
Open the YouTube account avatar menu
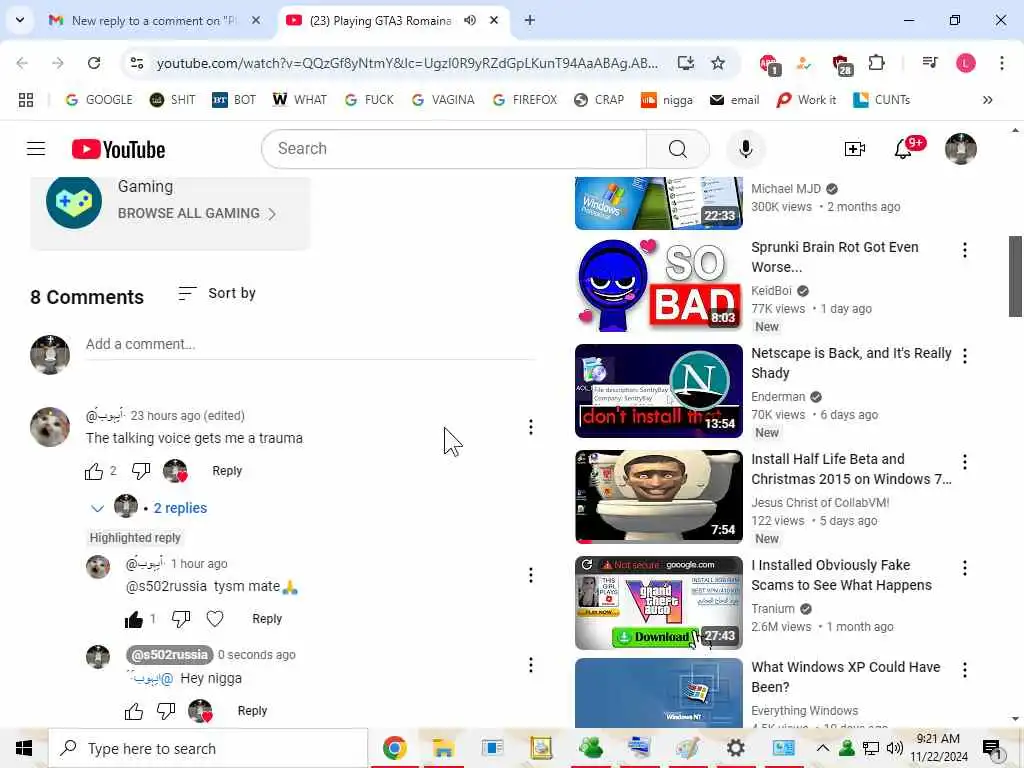pyautogui.click(x=961, y=149)
